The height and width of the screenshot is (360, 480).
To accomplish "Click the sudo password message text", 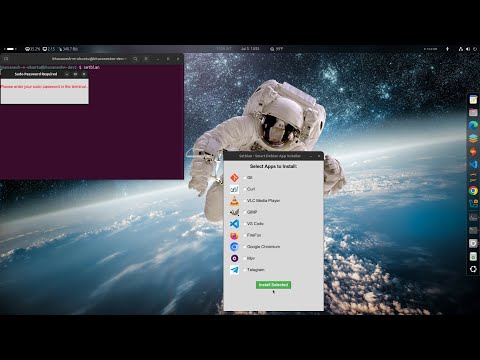I will (x=44, y=86).
